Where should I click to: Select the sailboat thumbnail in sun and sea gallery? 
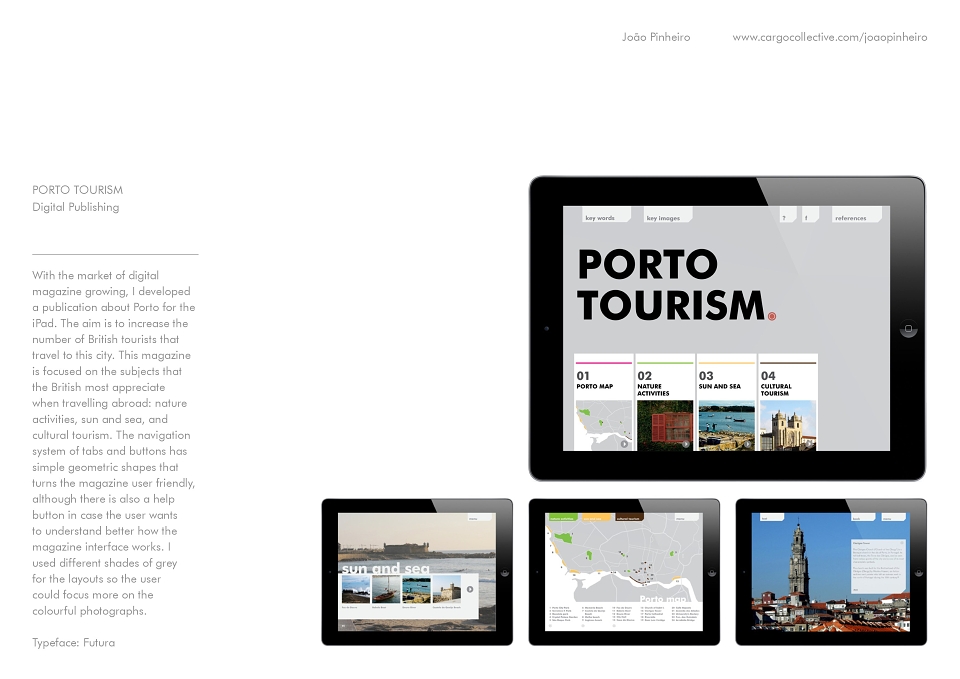point(385,590)
